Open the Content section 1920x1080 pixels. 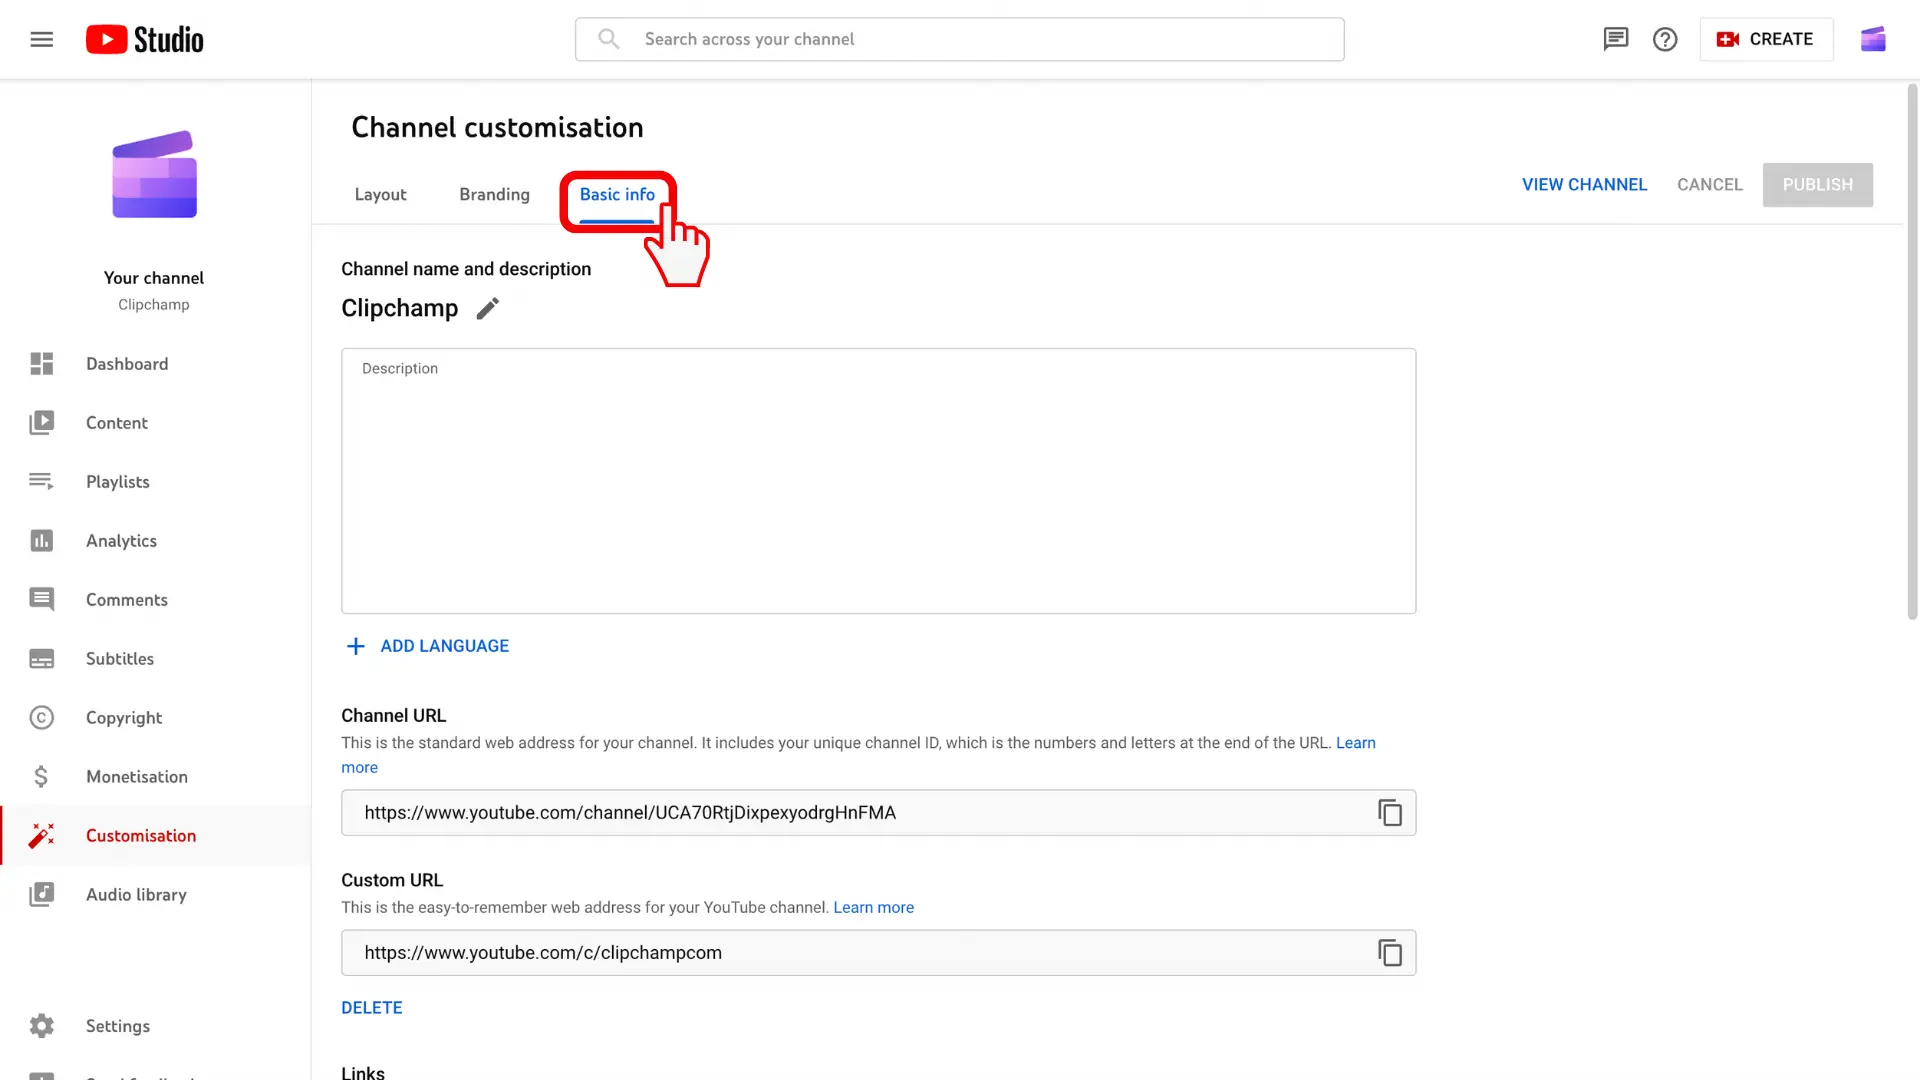click(116, 423)
